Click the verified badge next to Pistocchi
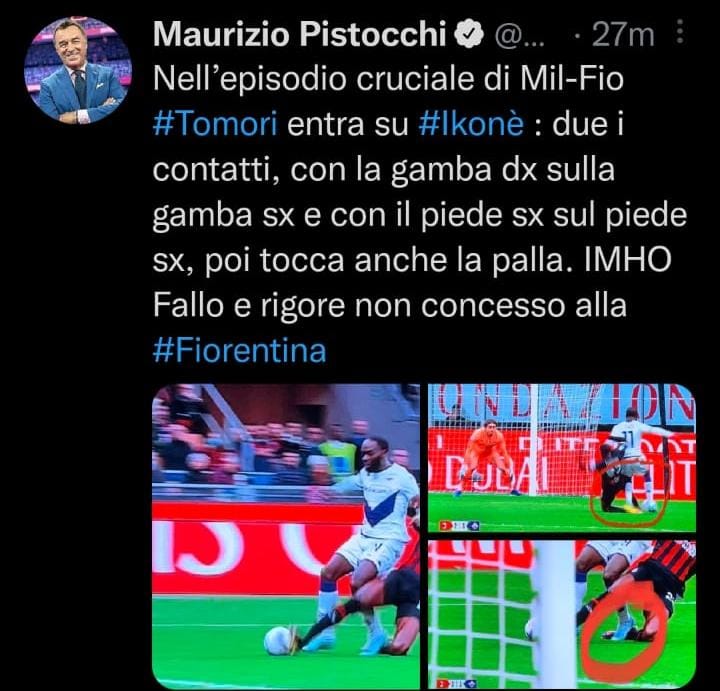This screenshot has height=691, width=720. tap(469, 35)
